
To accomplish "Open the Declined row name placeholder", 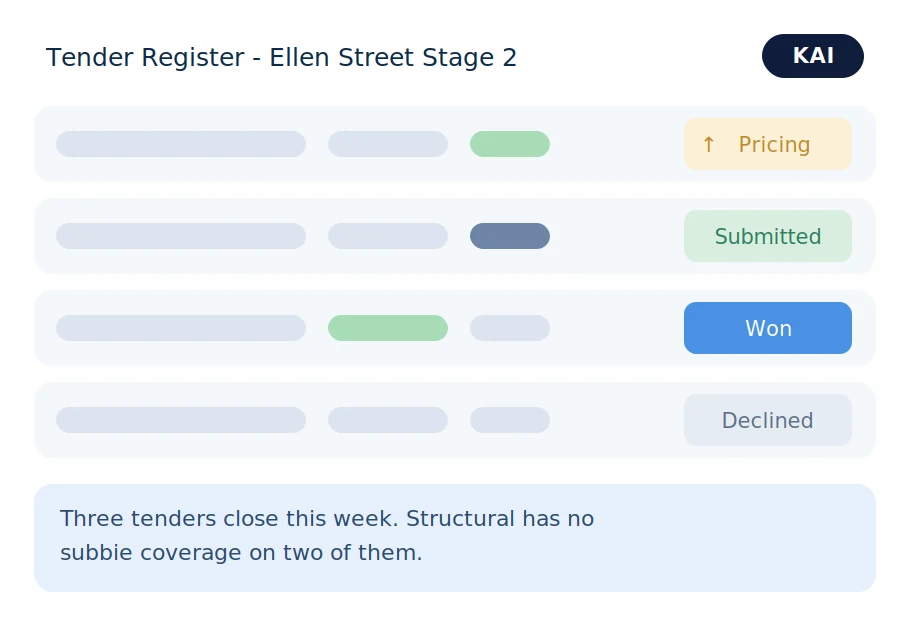I will [180, 420].
